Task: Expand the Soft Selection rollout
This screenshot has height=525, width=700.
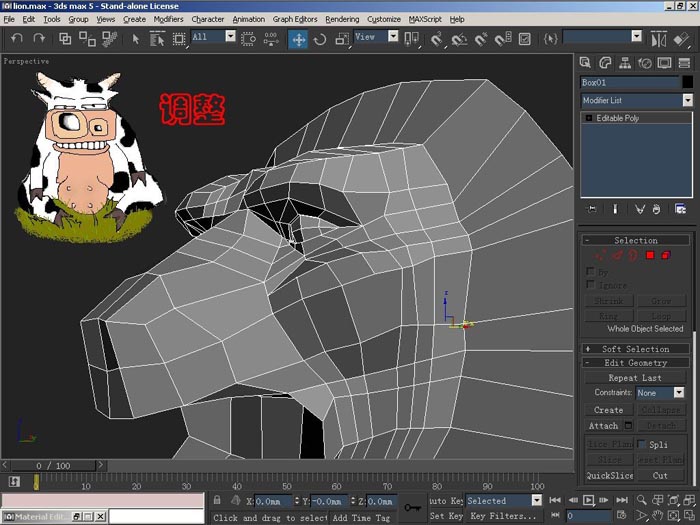Action: point(636,349)
